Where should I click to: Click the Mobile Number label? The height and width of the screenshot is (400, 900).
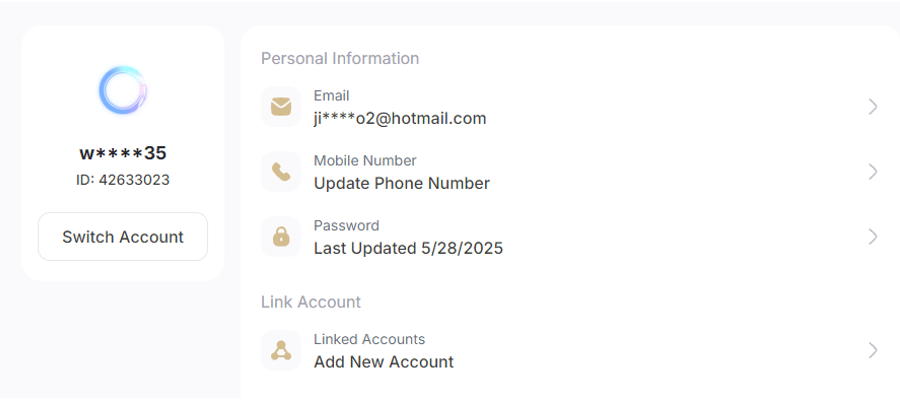(x=365, y=161)
